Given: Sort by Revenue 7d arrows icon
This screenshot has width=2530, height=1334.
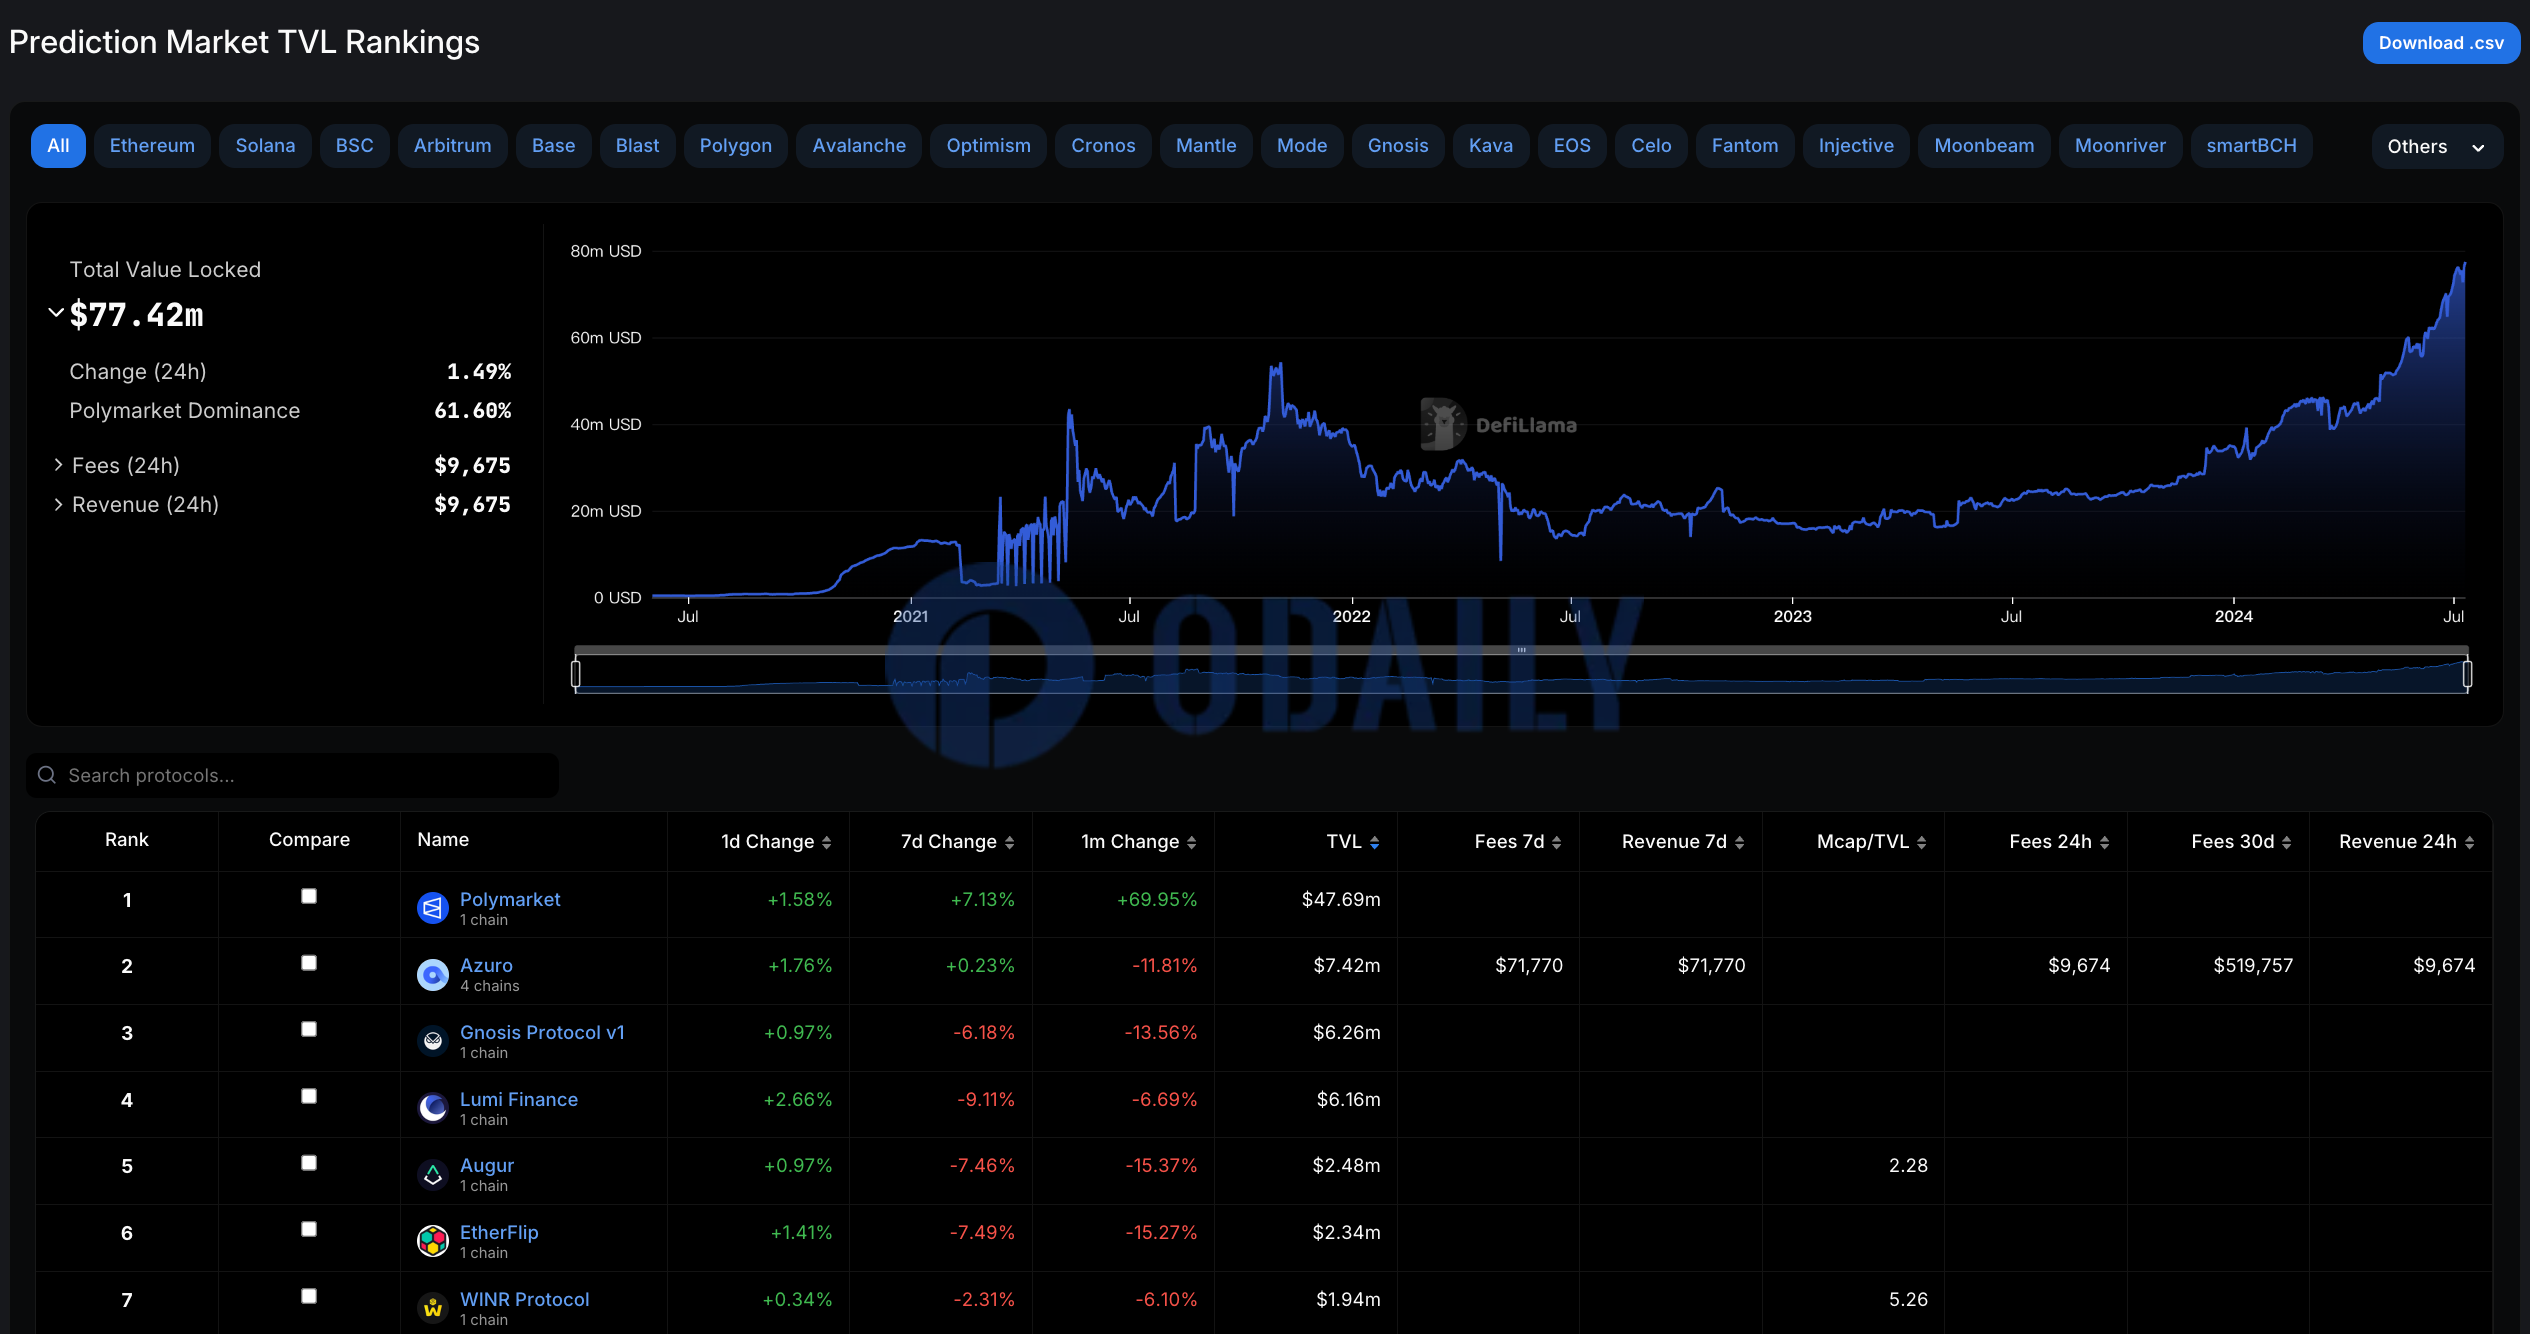Looking at the screenshot, I should click(1739, 843).
